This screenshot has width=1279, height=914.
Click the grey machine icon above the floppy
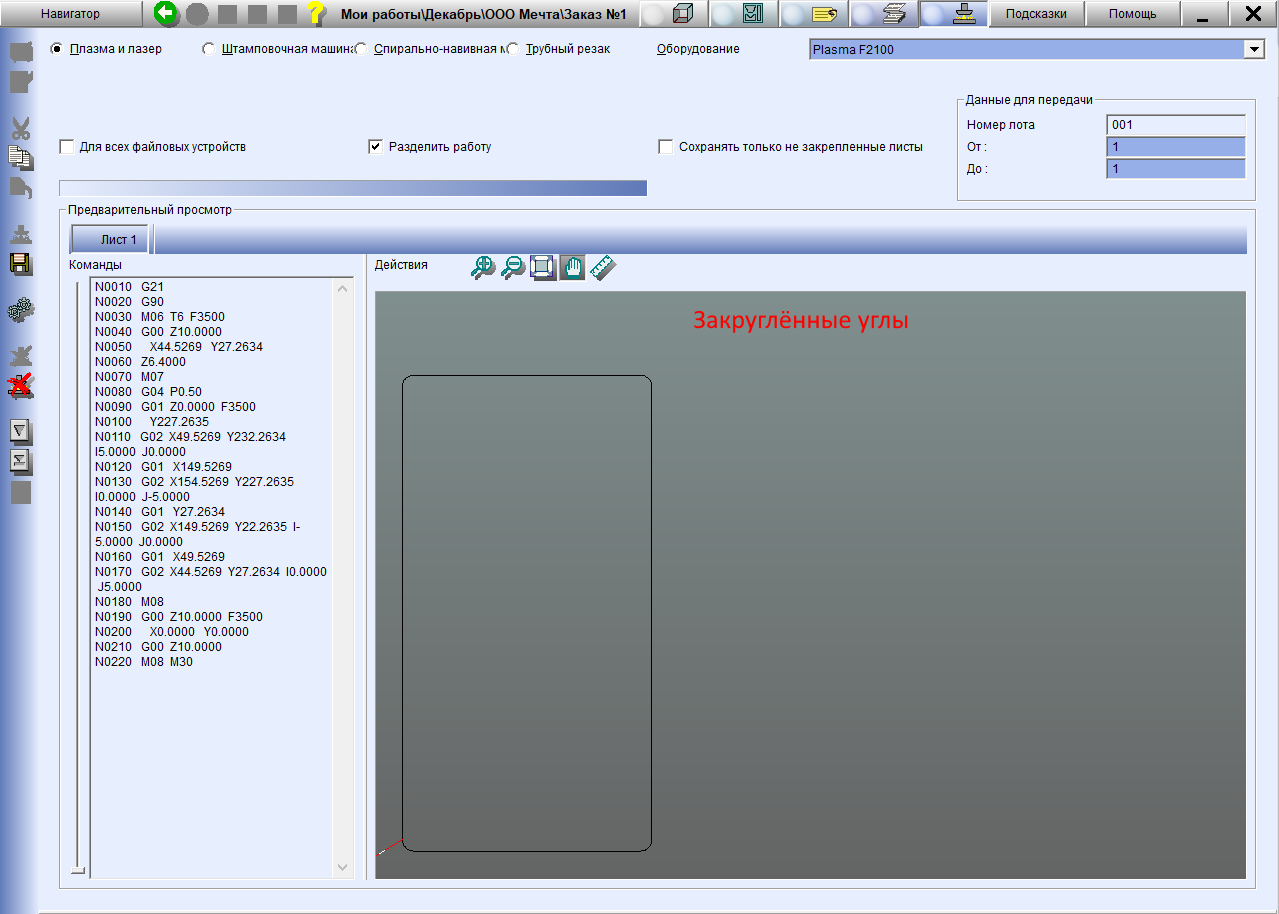click(x=21, y=235)
